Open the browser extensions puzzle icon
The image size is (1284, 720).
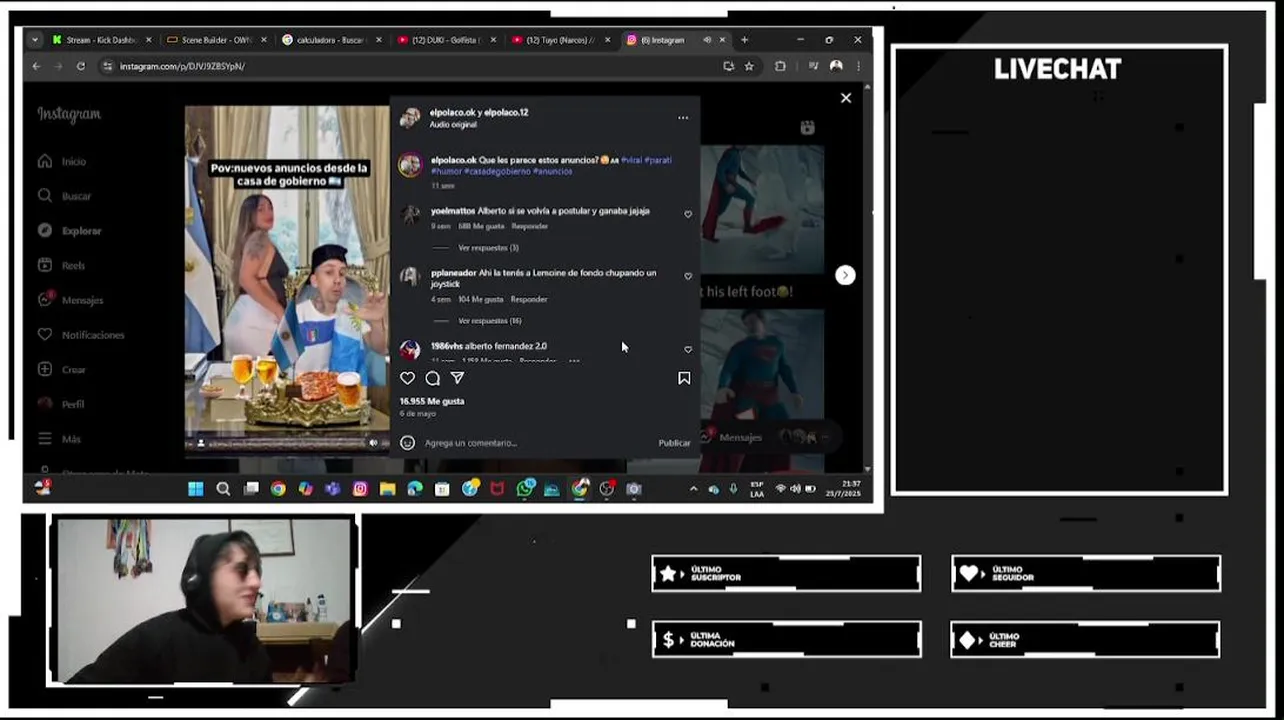(780, 66)
